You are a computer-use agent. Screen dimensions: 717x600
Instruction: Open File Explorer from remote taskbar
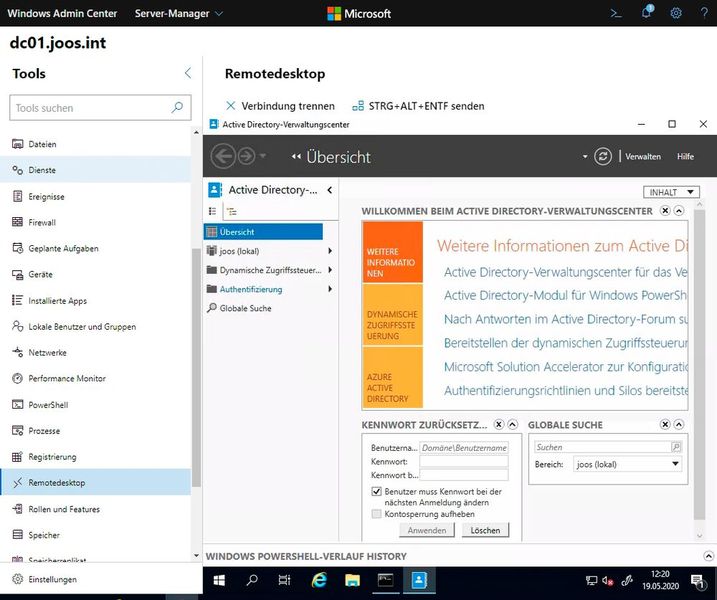pyautogui.click(x=352, y=580)
